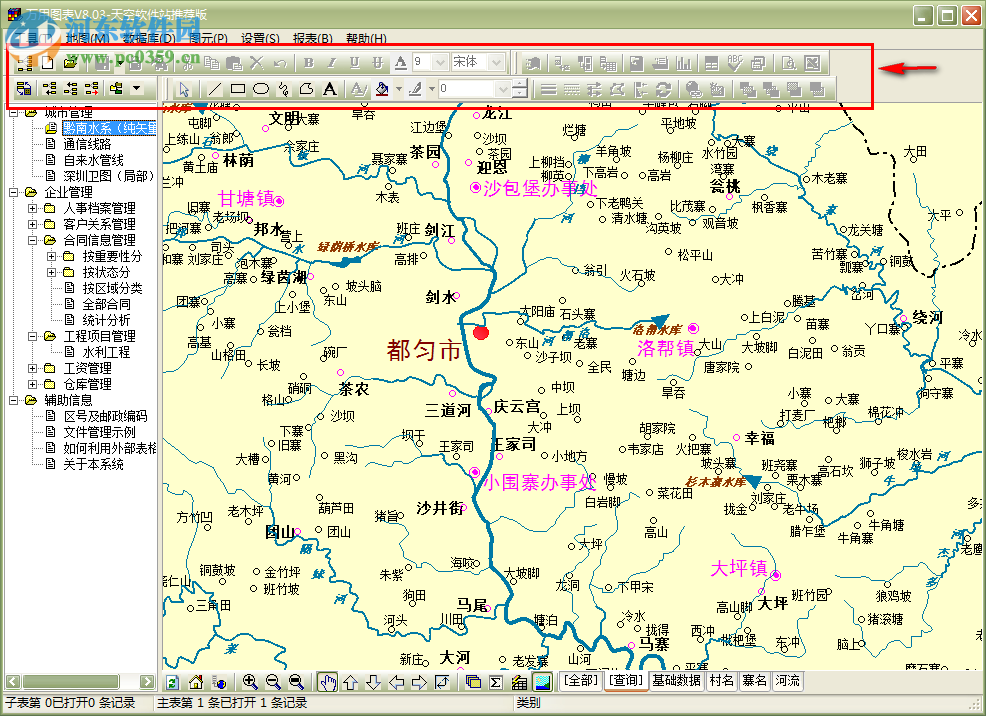Open the font size dropdown showing 9
Screen dimensions: 986x716
coord(440,62)
